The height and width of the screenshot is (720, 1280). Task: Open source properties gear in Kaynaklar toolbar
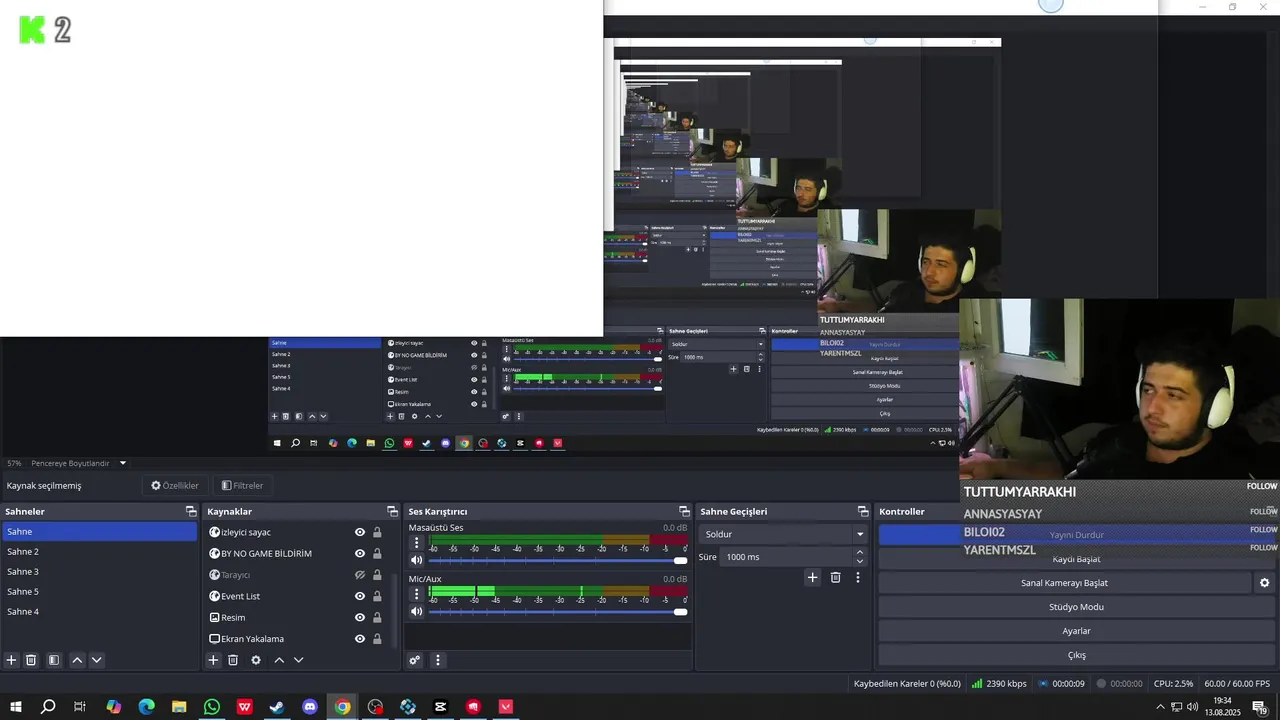tap(256, 660)
